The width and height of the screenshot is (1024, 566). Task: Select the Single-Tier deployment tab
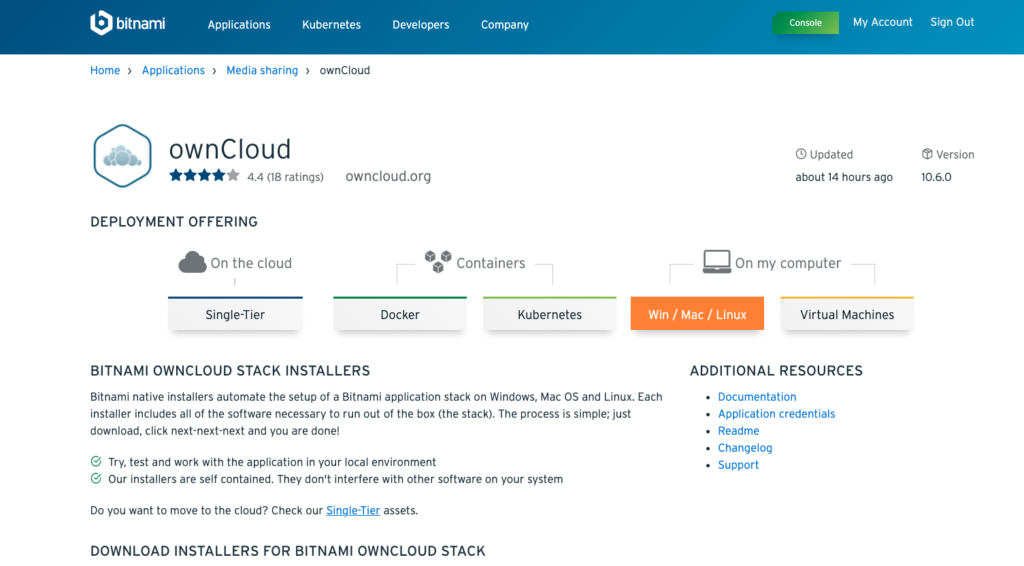[235, 314]
